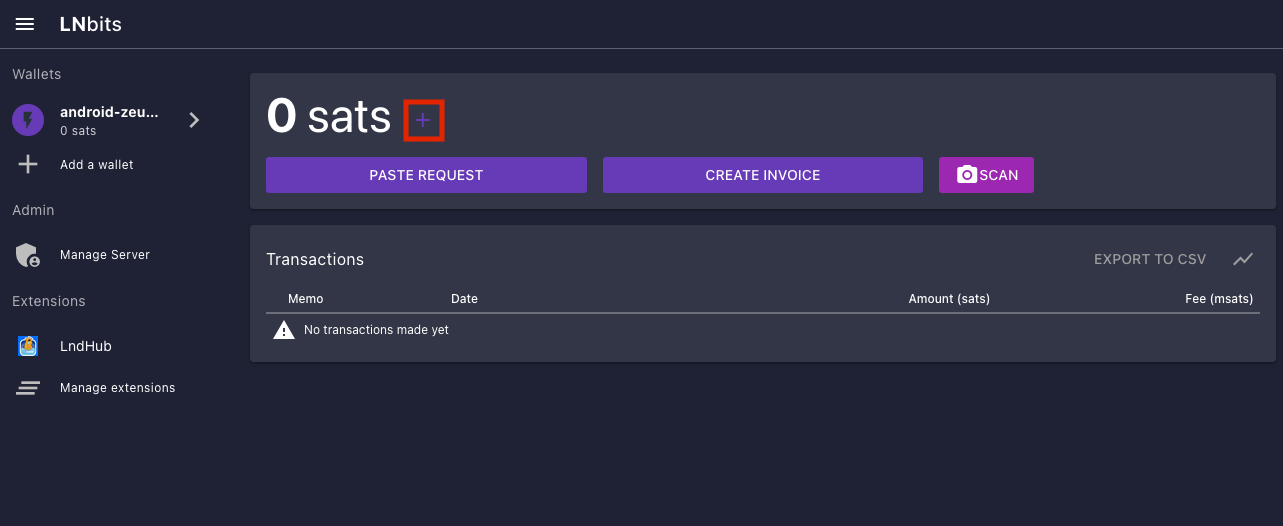The height and width of the screenshot is (526, 1283).
Task: Sort by the Amount (sats) column header
Action: [948, 299]
